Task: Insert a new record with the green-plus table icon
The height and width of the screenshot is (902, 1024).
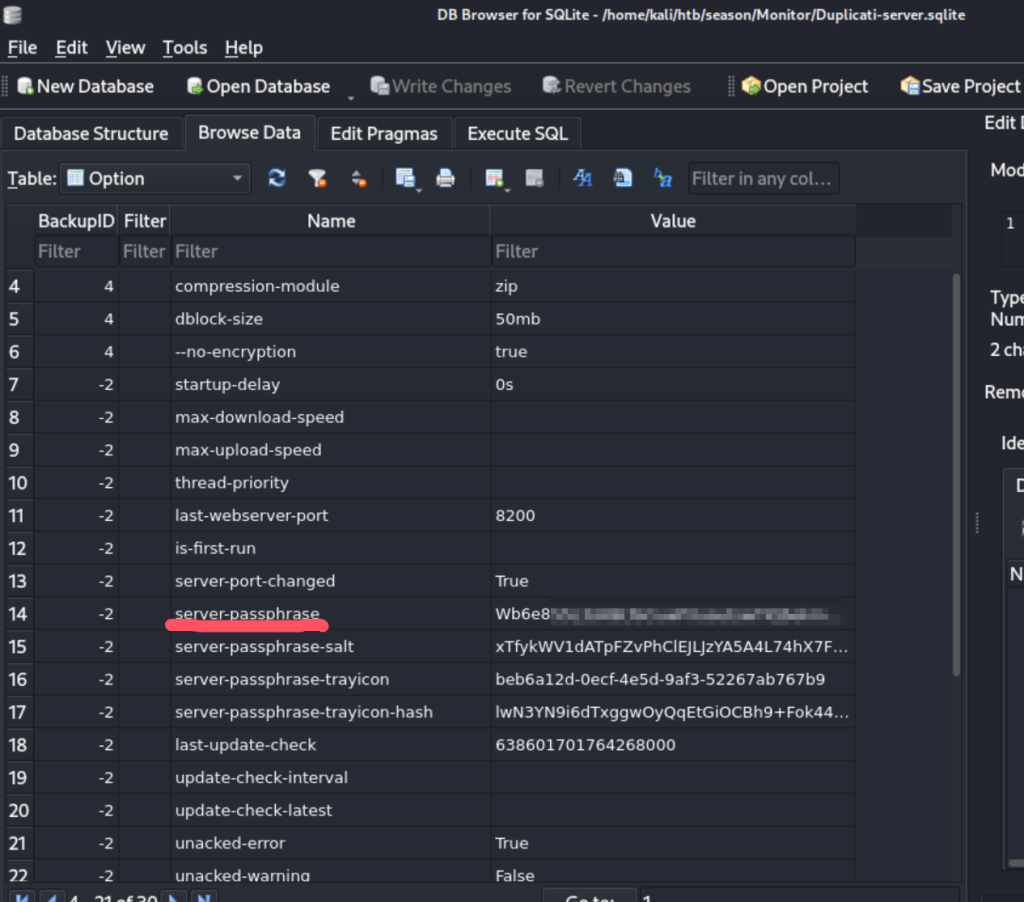Action: 494,178
